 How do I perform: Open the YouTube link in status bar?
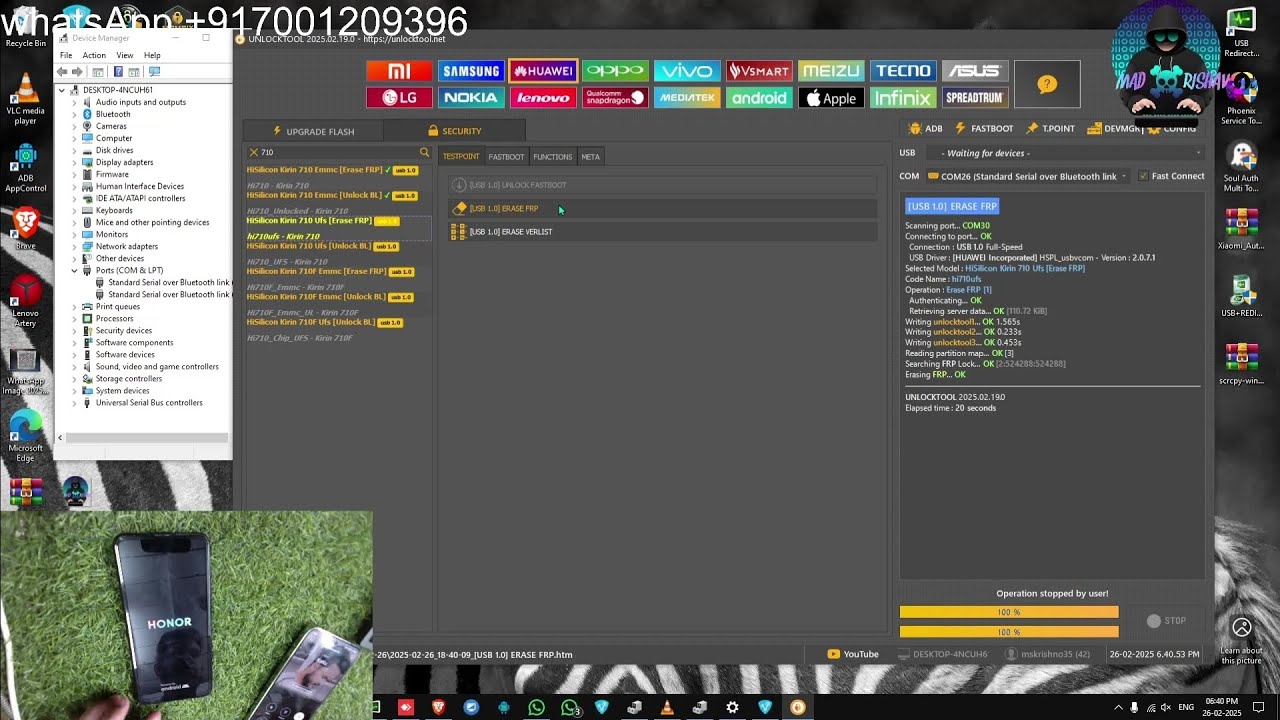pos(853,654)
